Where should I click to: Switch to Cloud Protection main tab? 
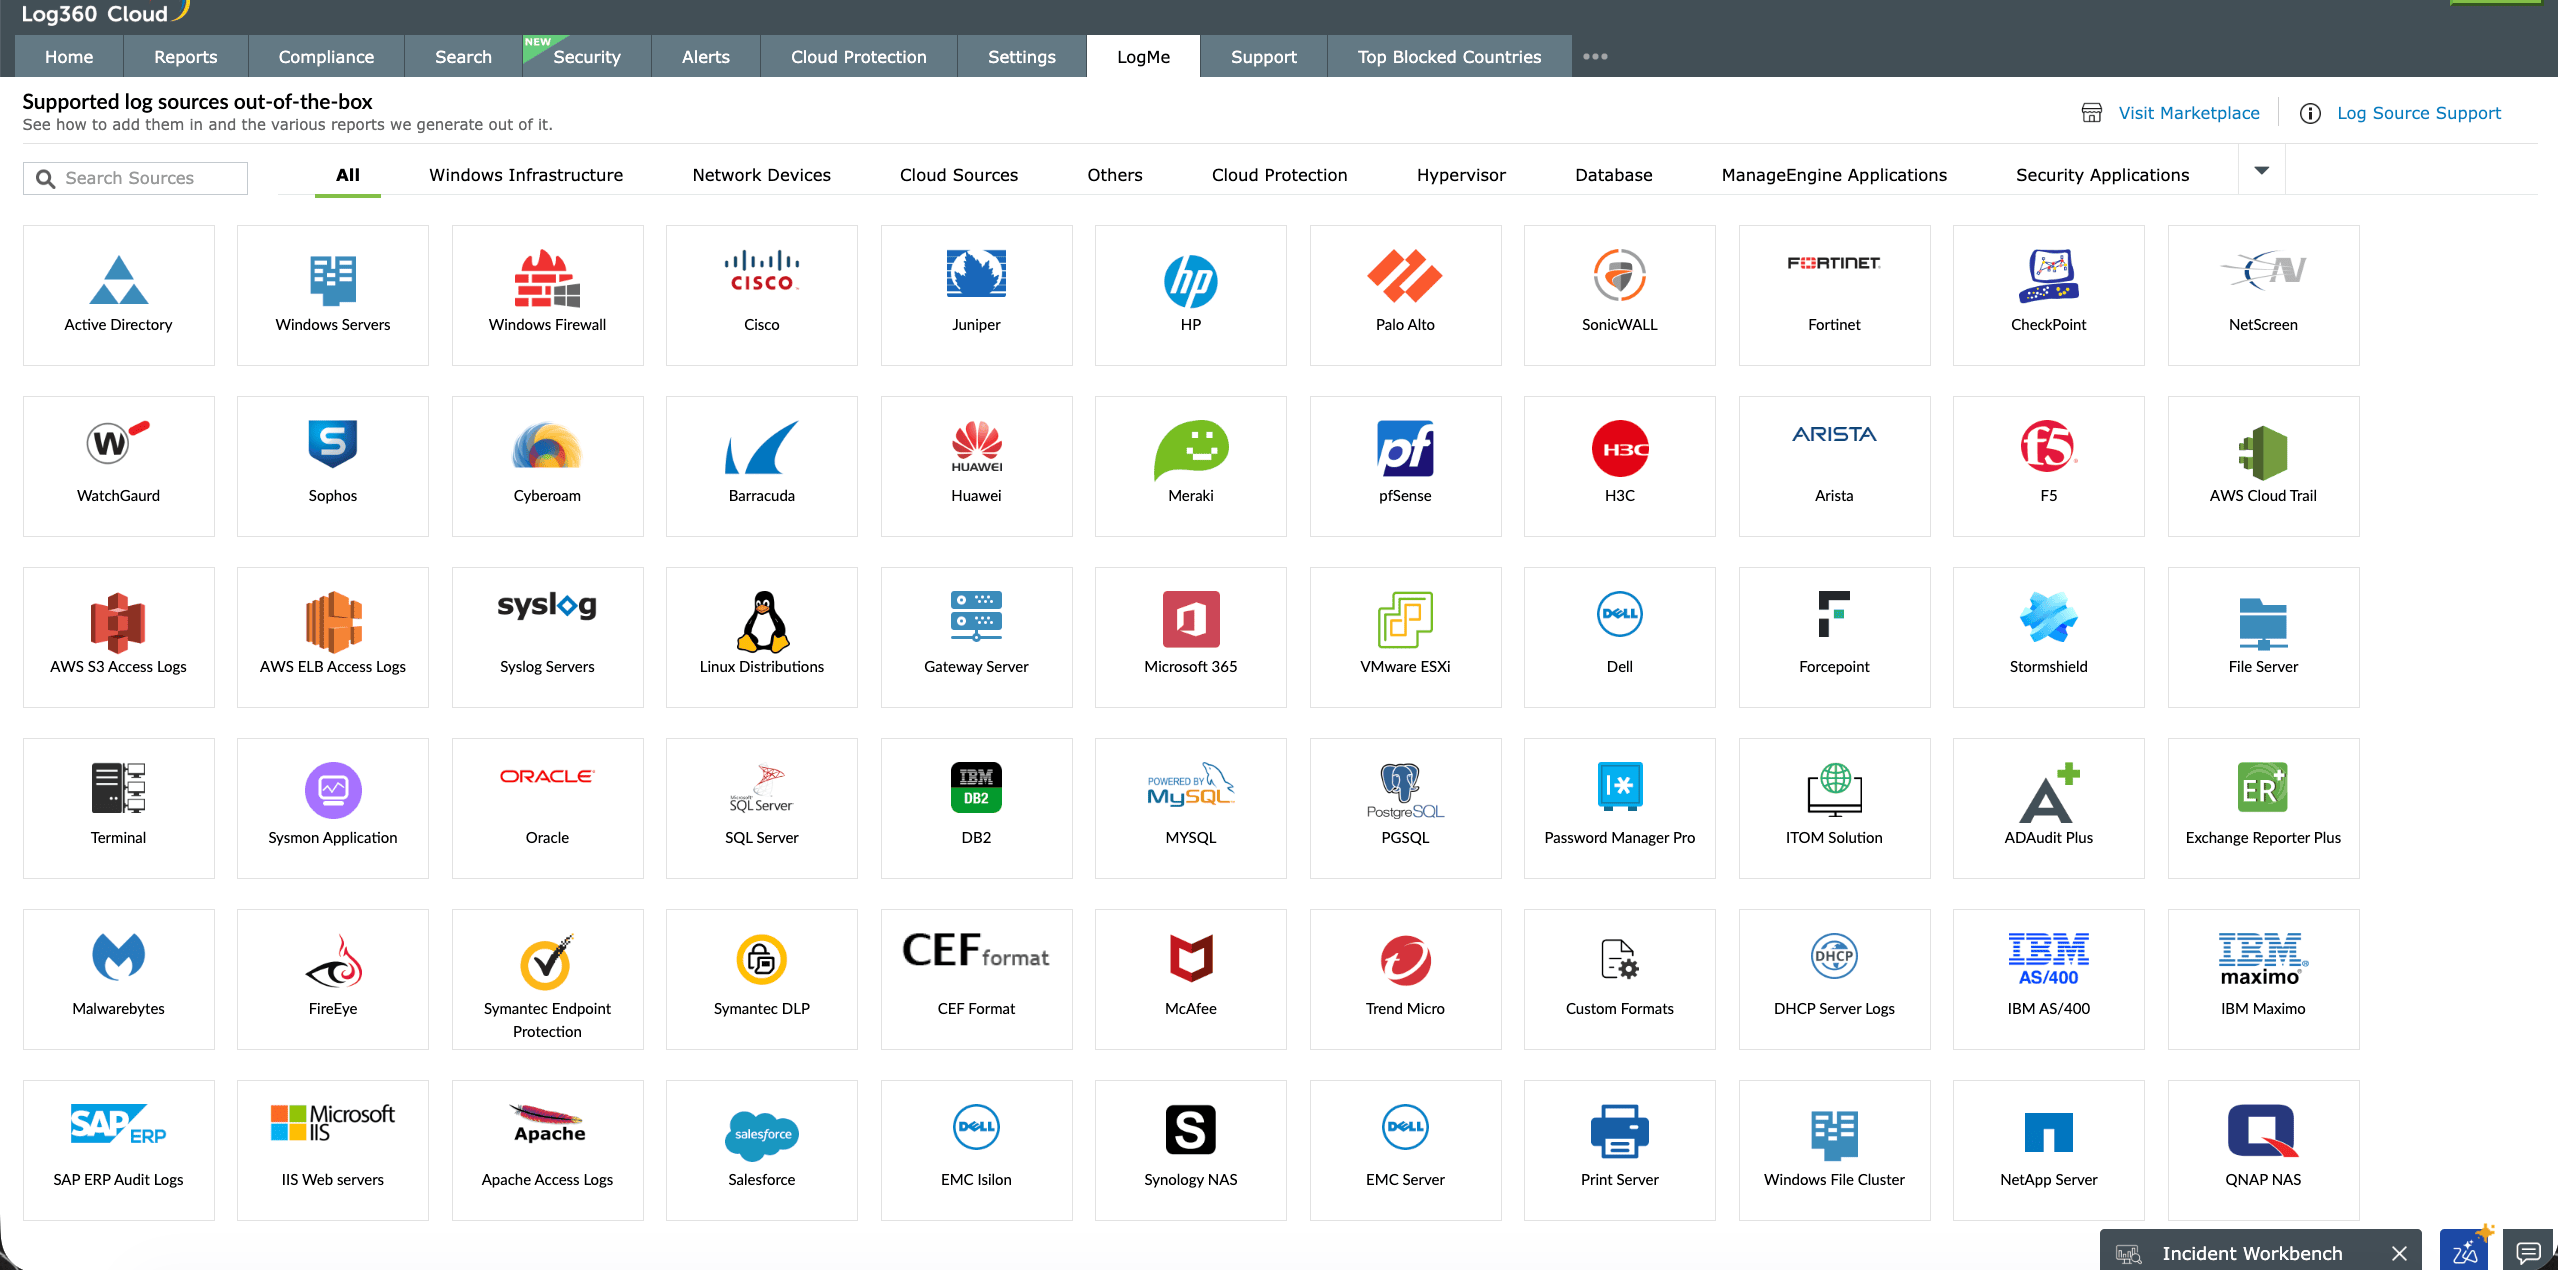[x=858, y=56]
